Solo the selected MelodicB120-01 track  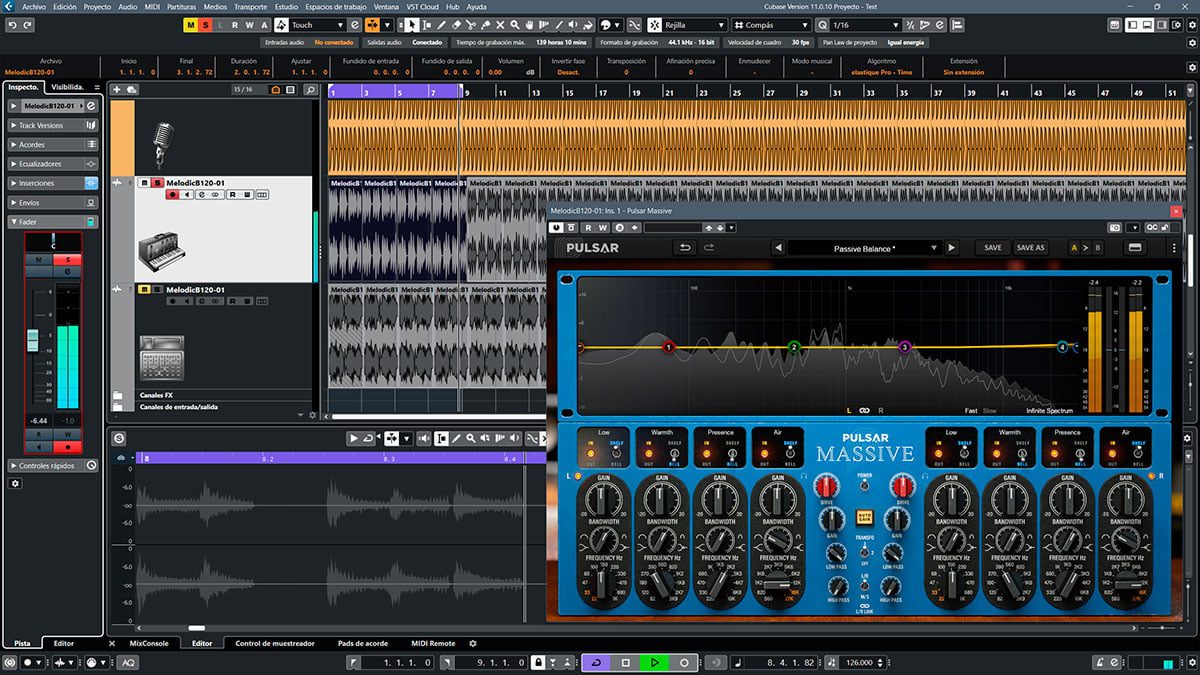coord(157,183)
